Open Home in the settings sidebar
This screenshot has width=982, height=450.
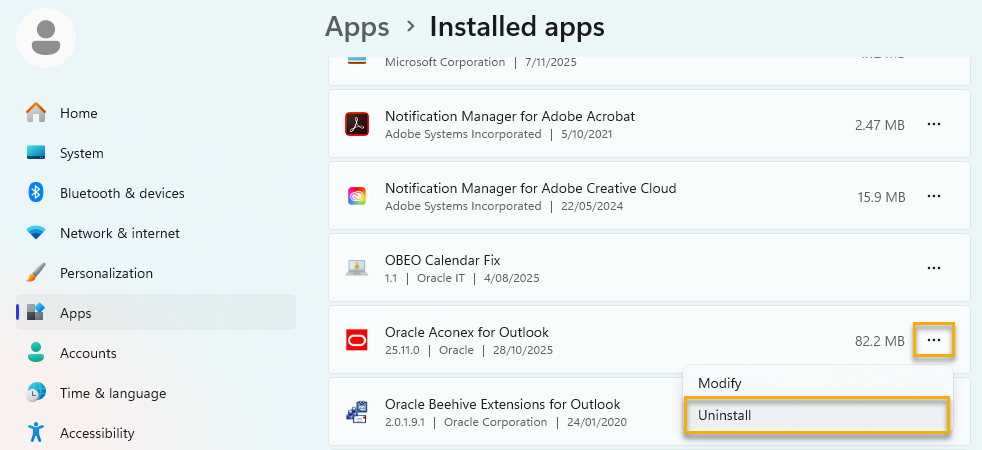78,113
